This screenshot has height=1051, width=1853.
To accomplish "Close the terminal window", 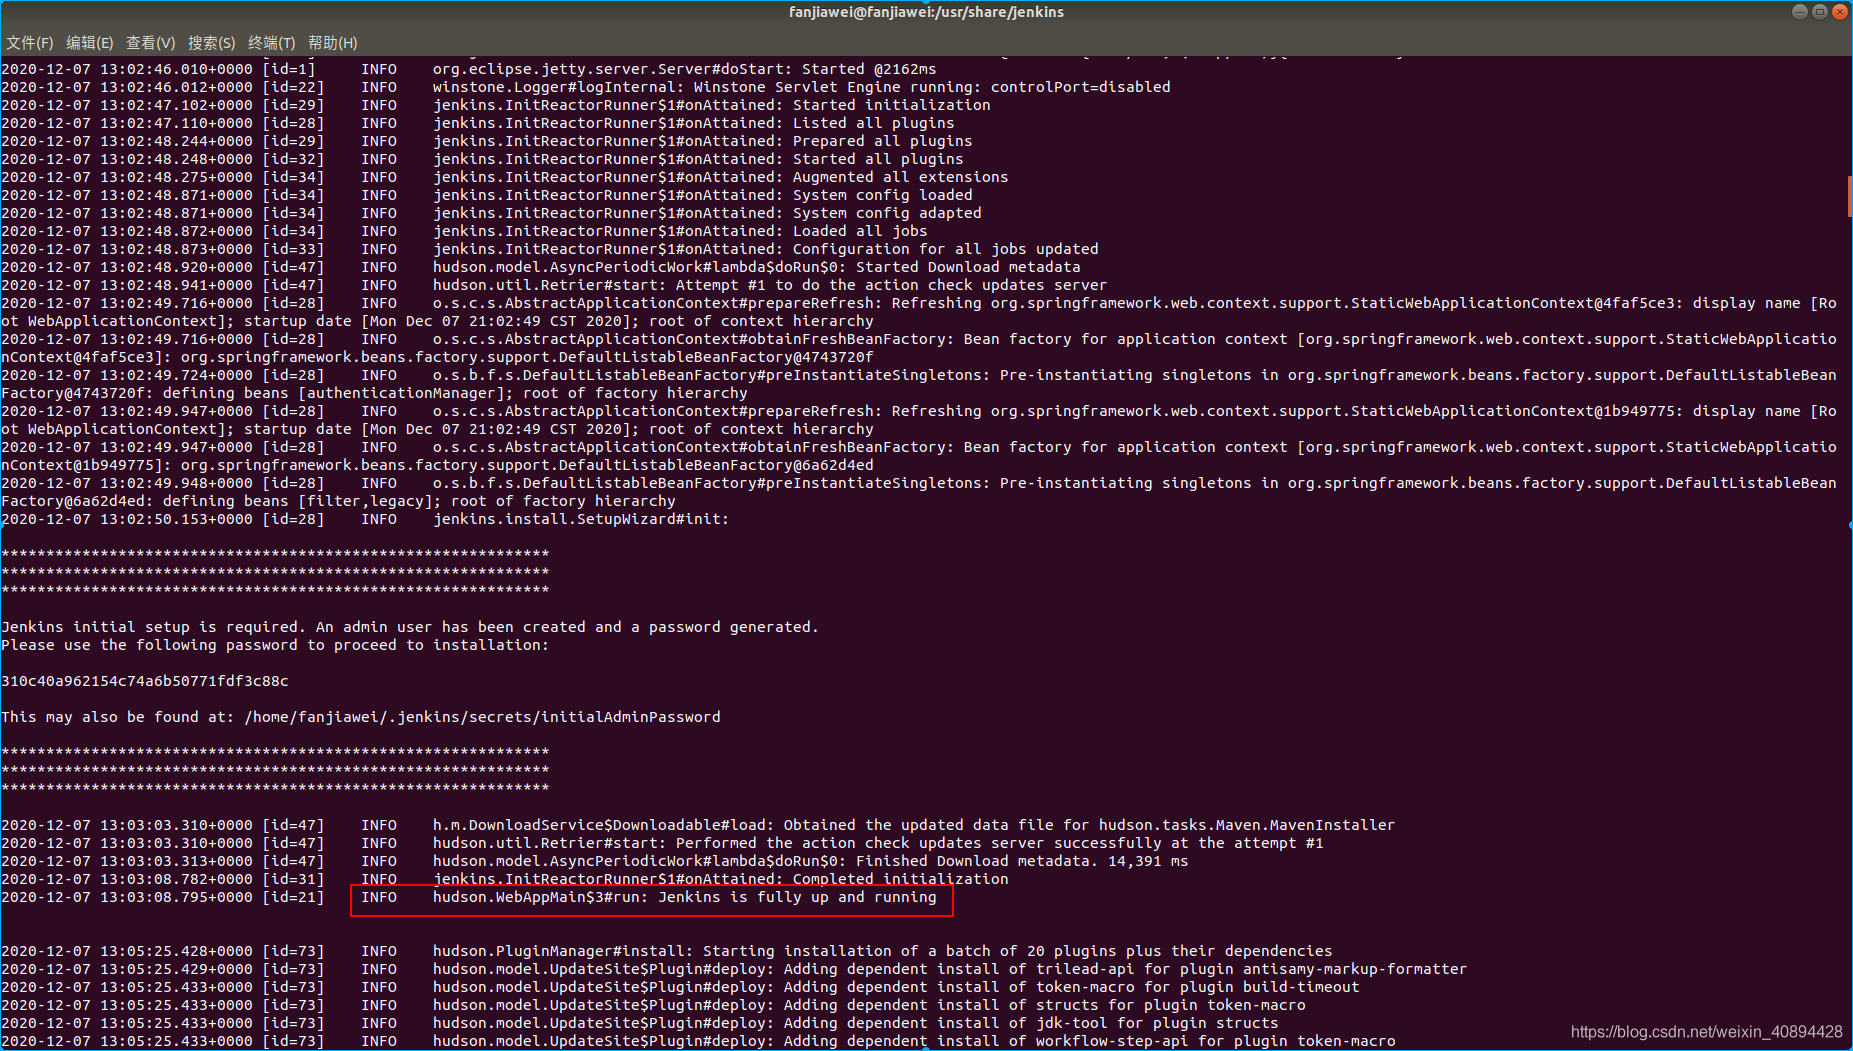I will point(1840,12).
